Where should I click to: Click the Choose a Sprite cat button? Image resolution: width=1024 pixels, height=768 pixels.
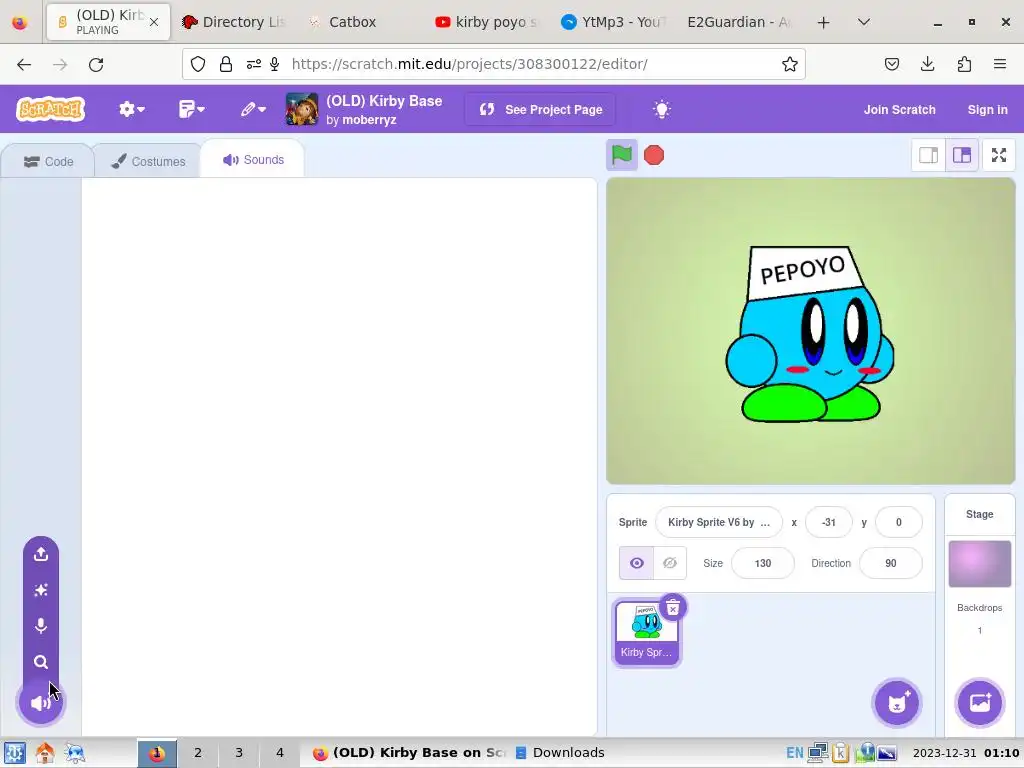point(897,703)
